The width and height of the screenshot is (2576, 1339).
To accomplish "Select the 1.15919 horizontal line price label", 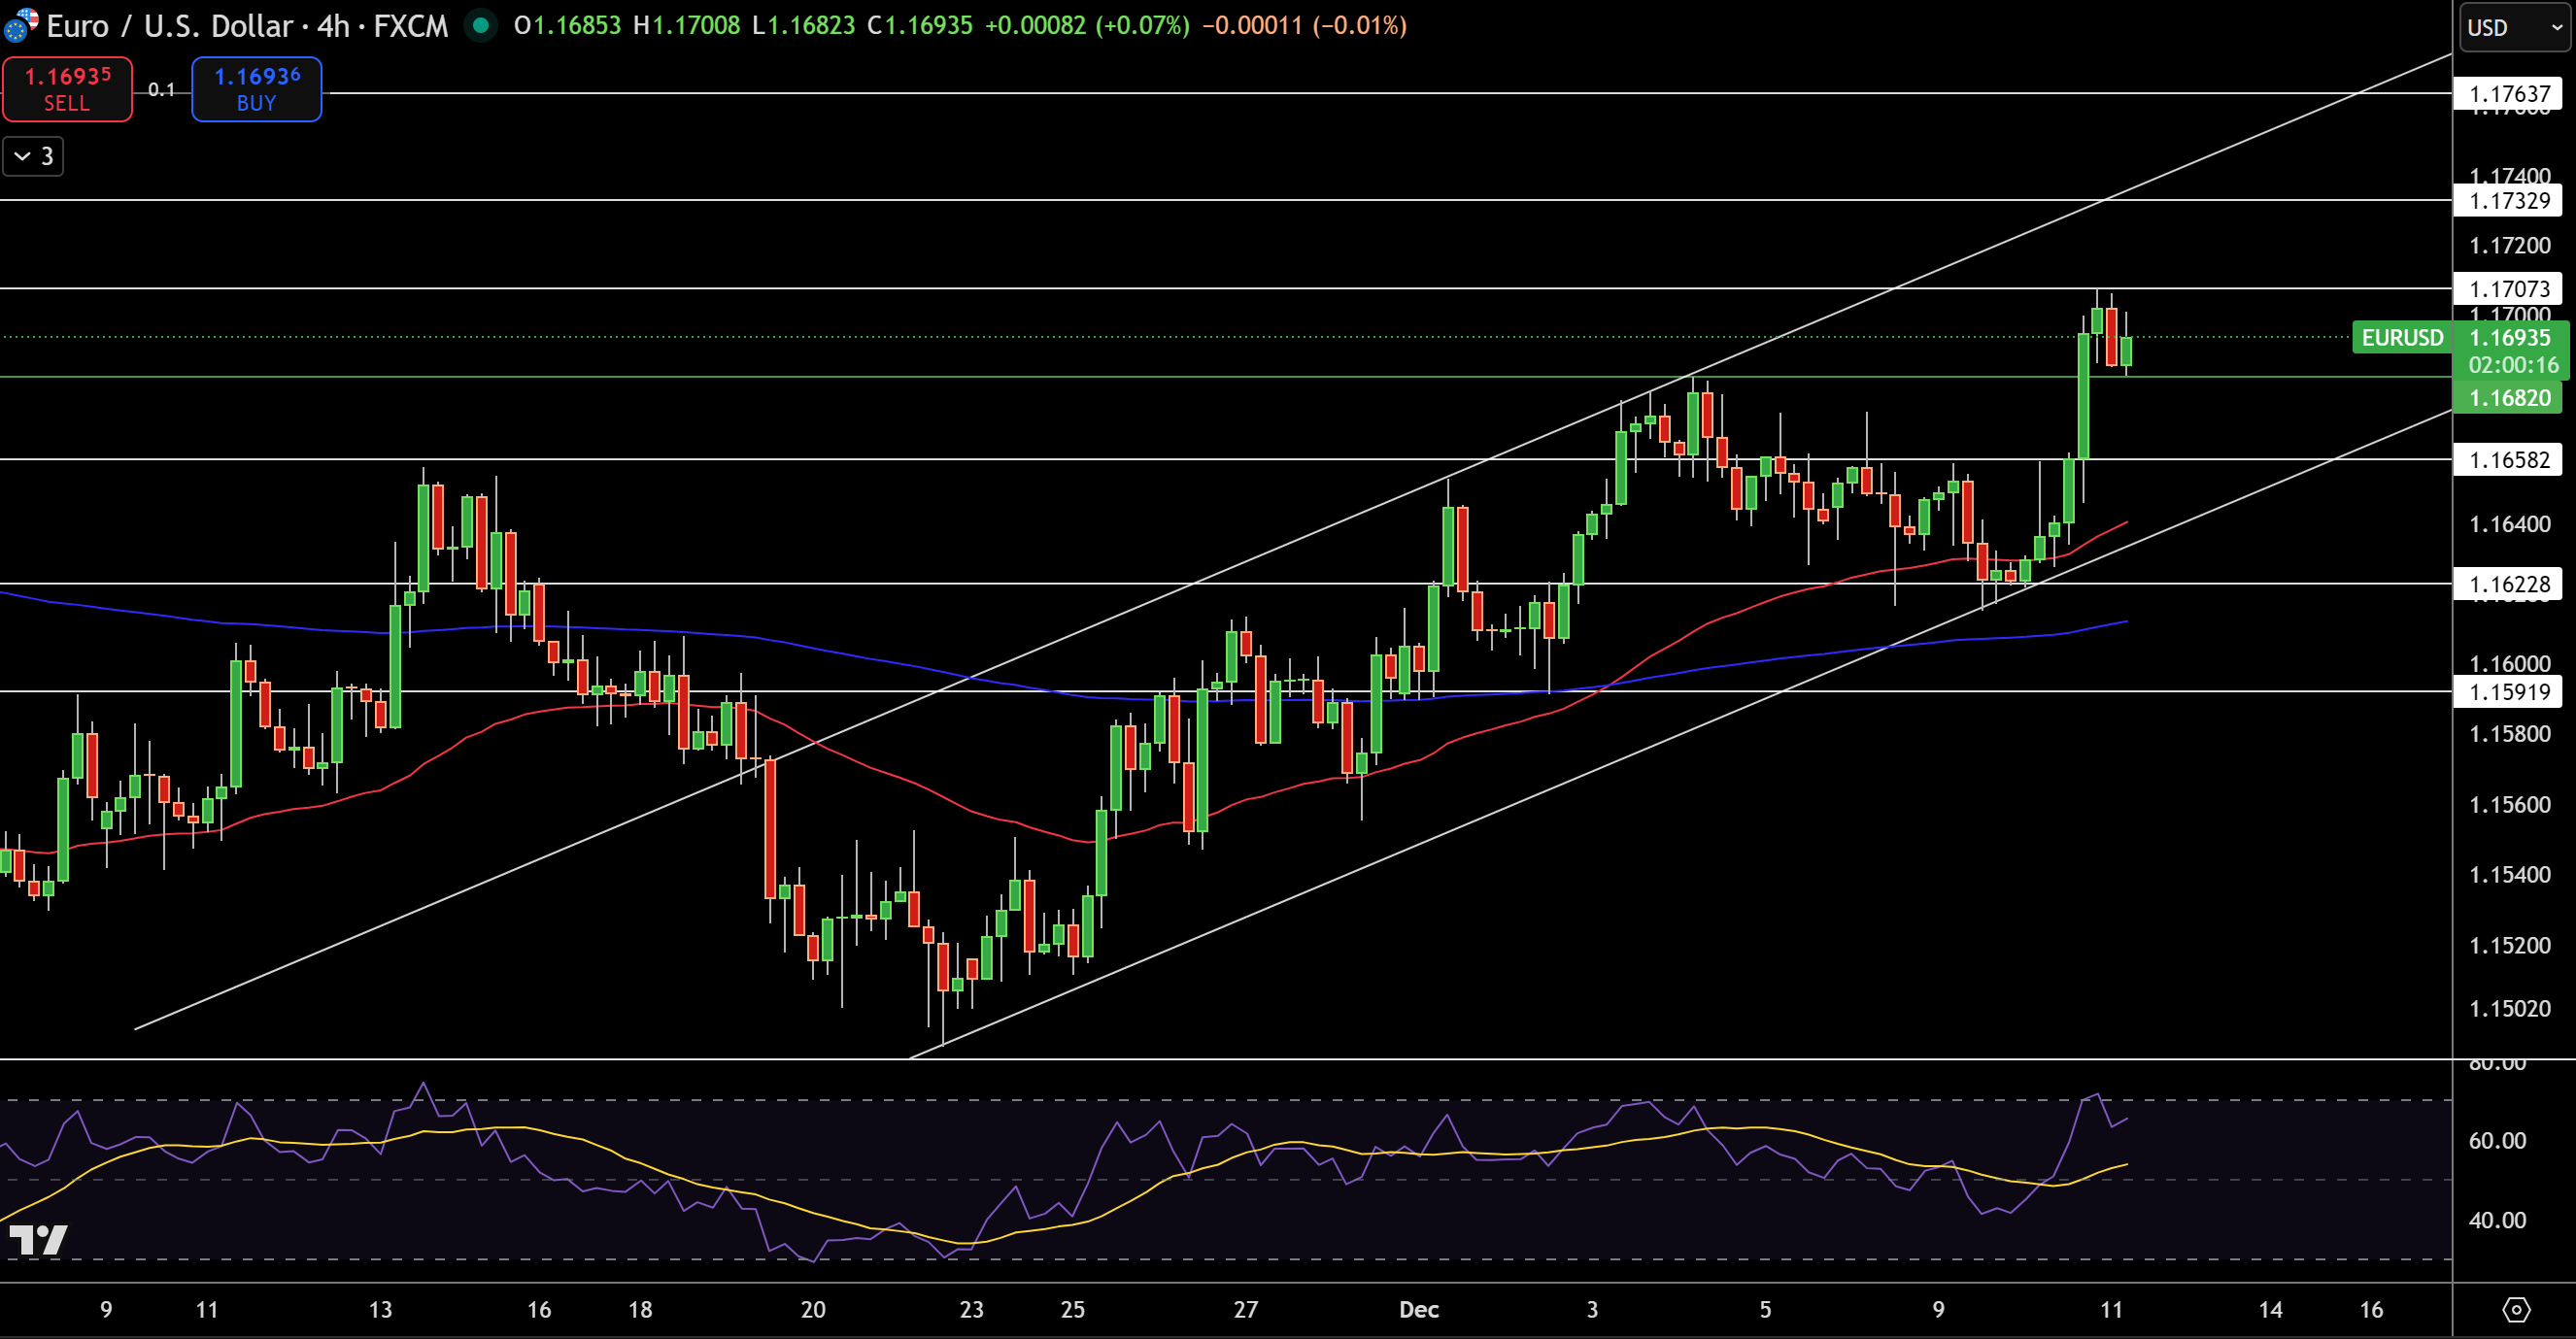I will tap(2509, 691).
